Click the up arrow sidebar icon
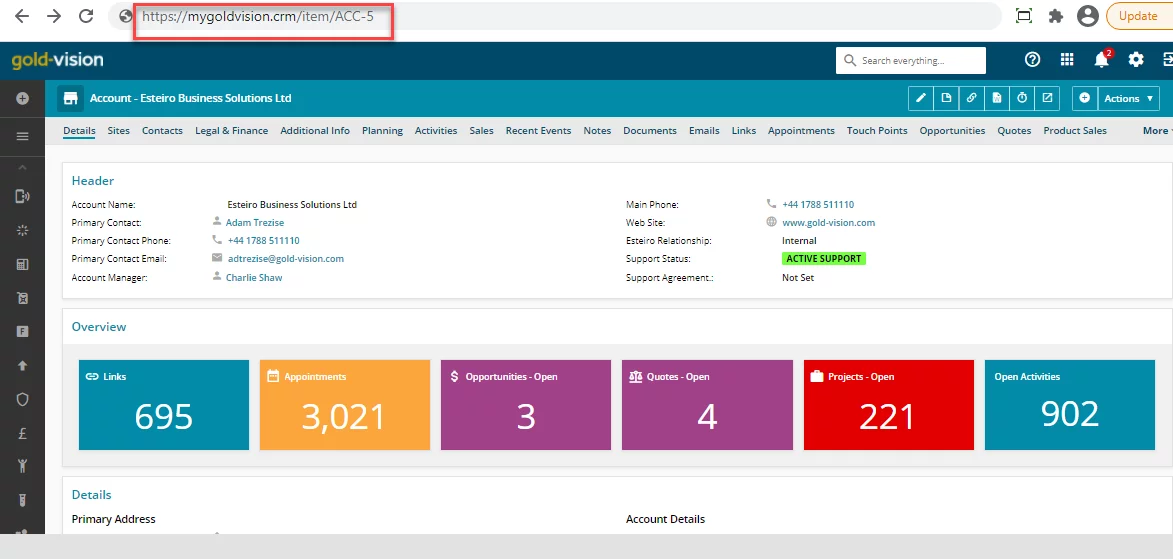 (22, 366)
